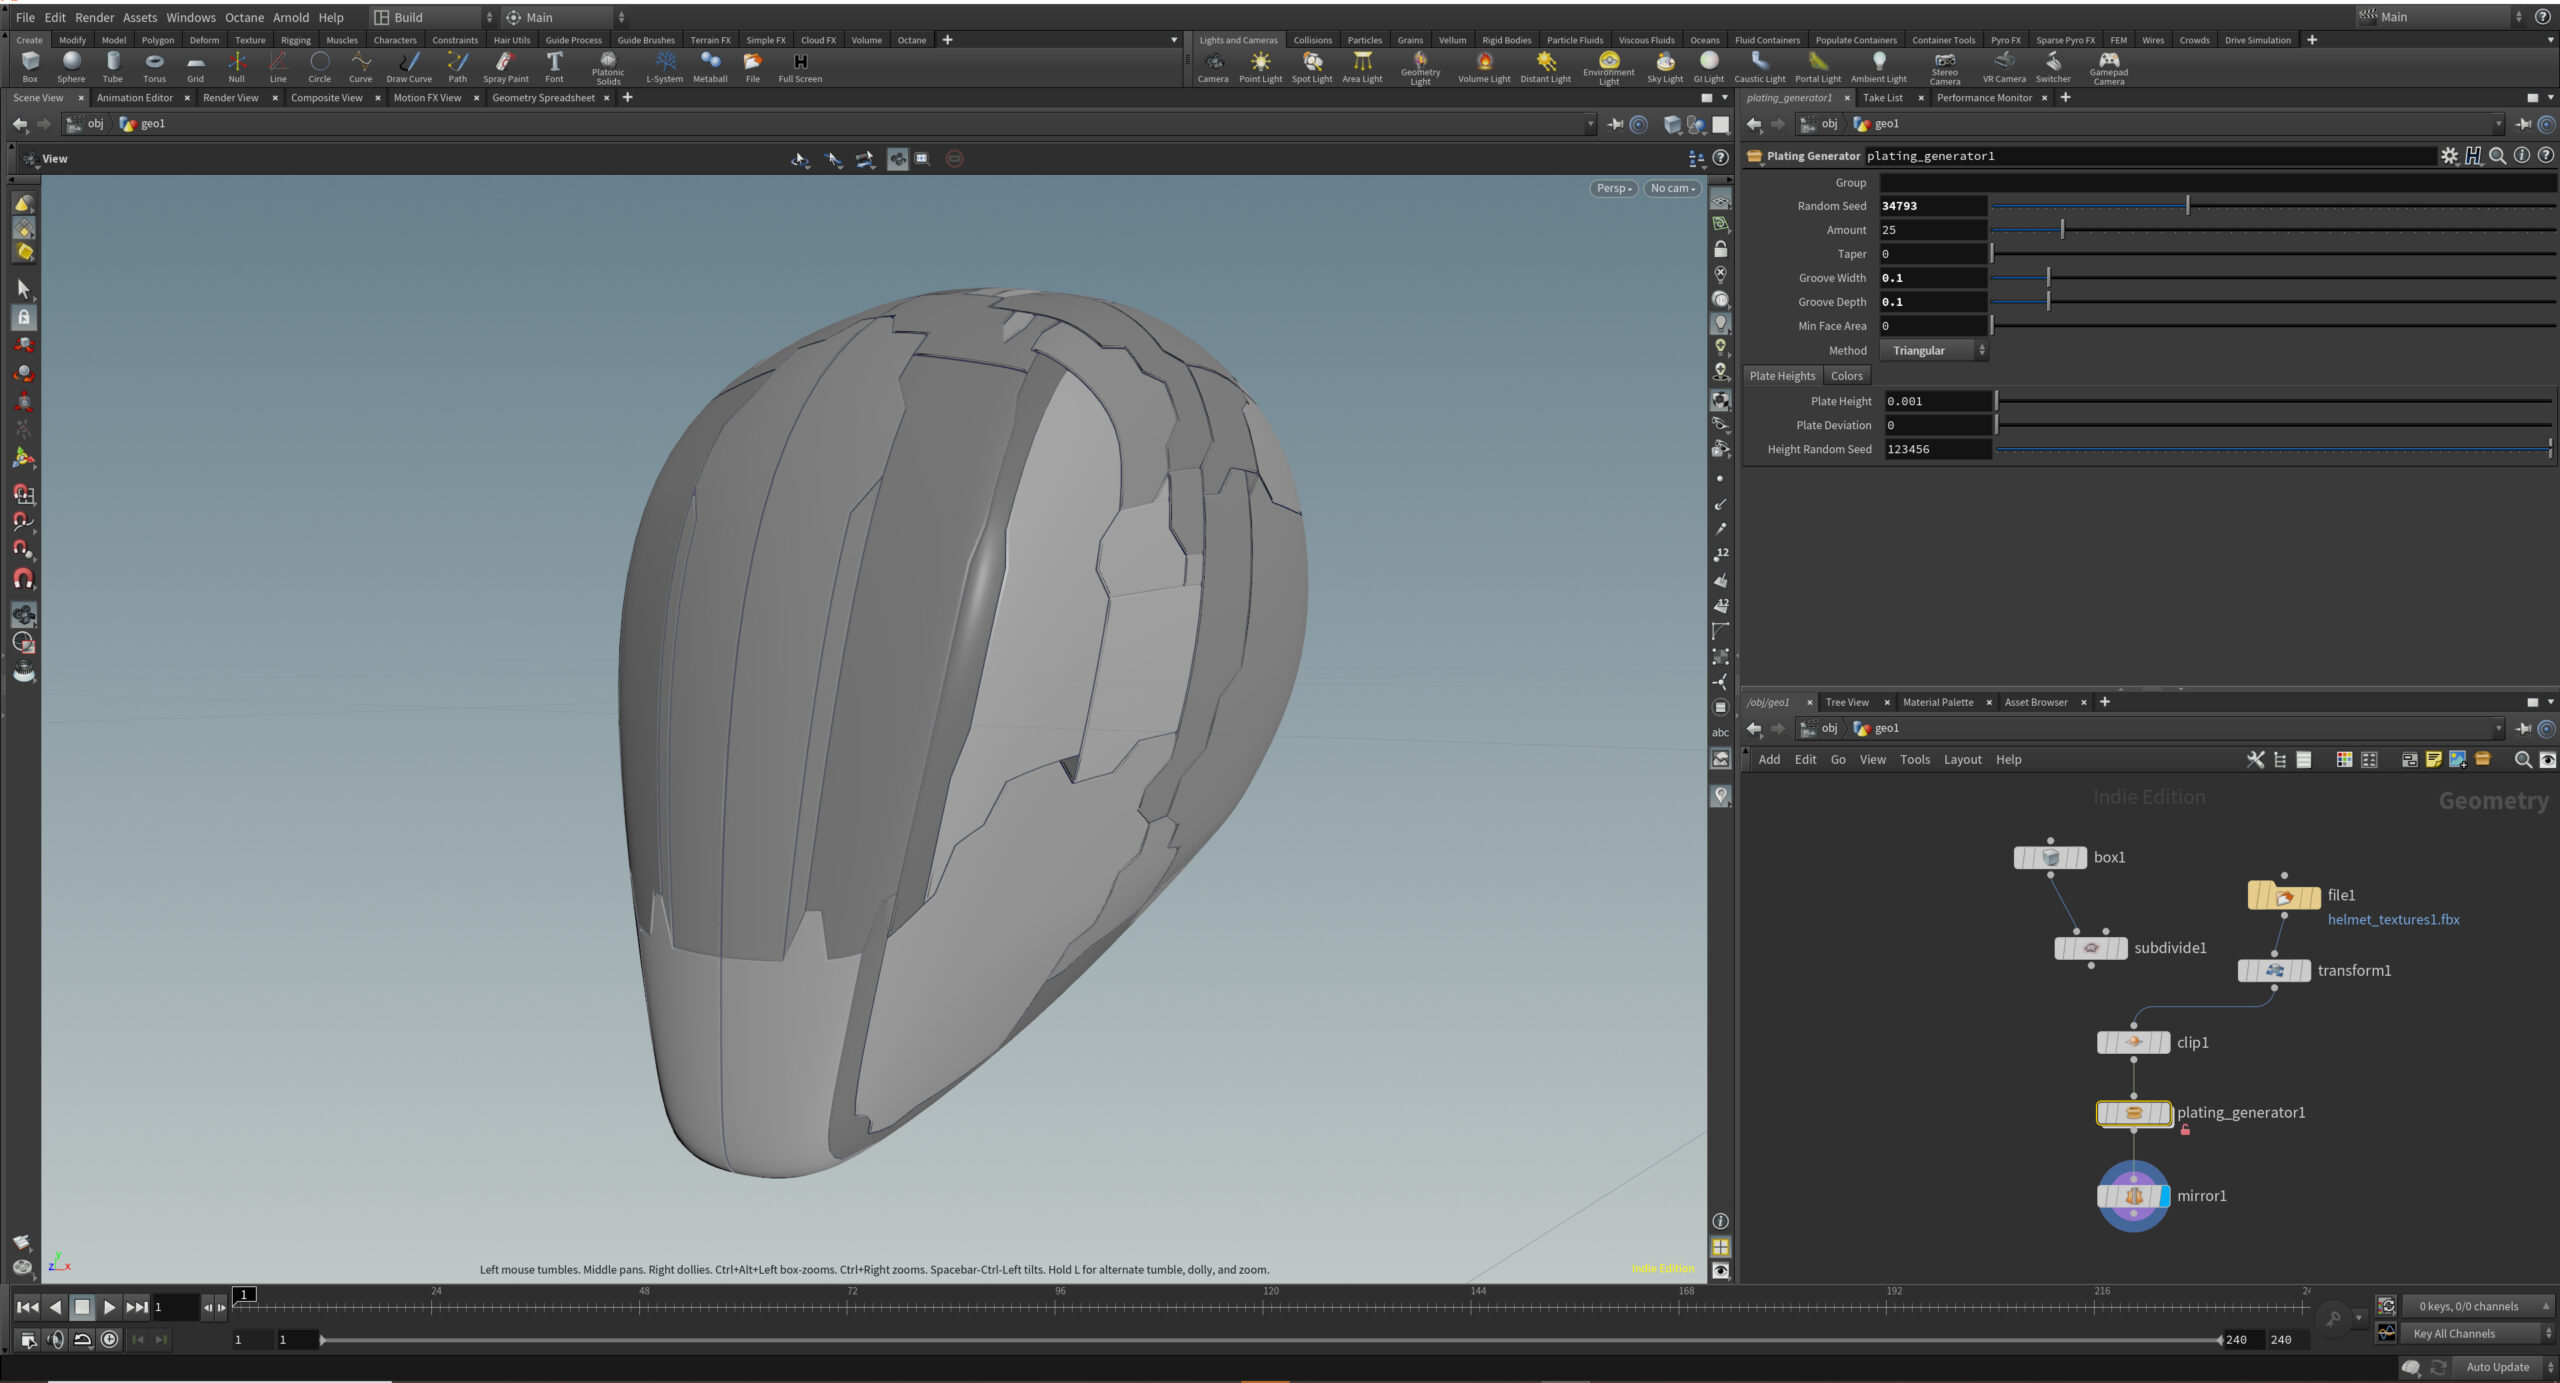
Task: Add a Point Light from shelf
Action: pyautogui.click(x=1260, y=67)
